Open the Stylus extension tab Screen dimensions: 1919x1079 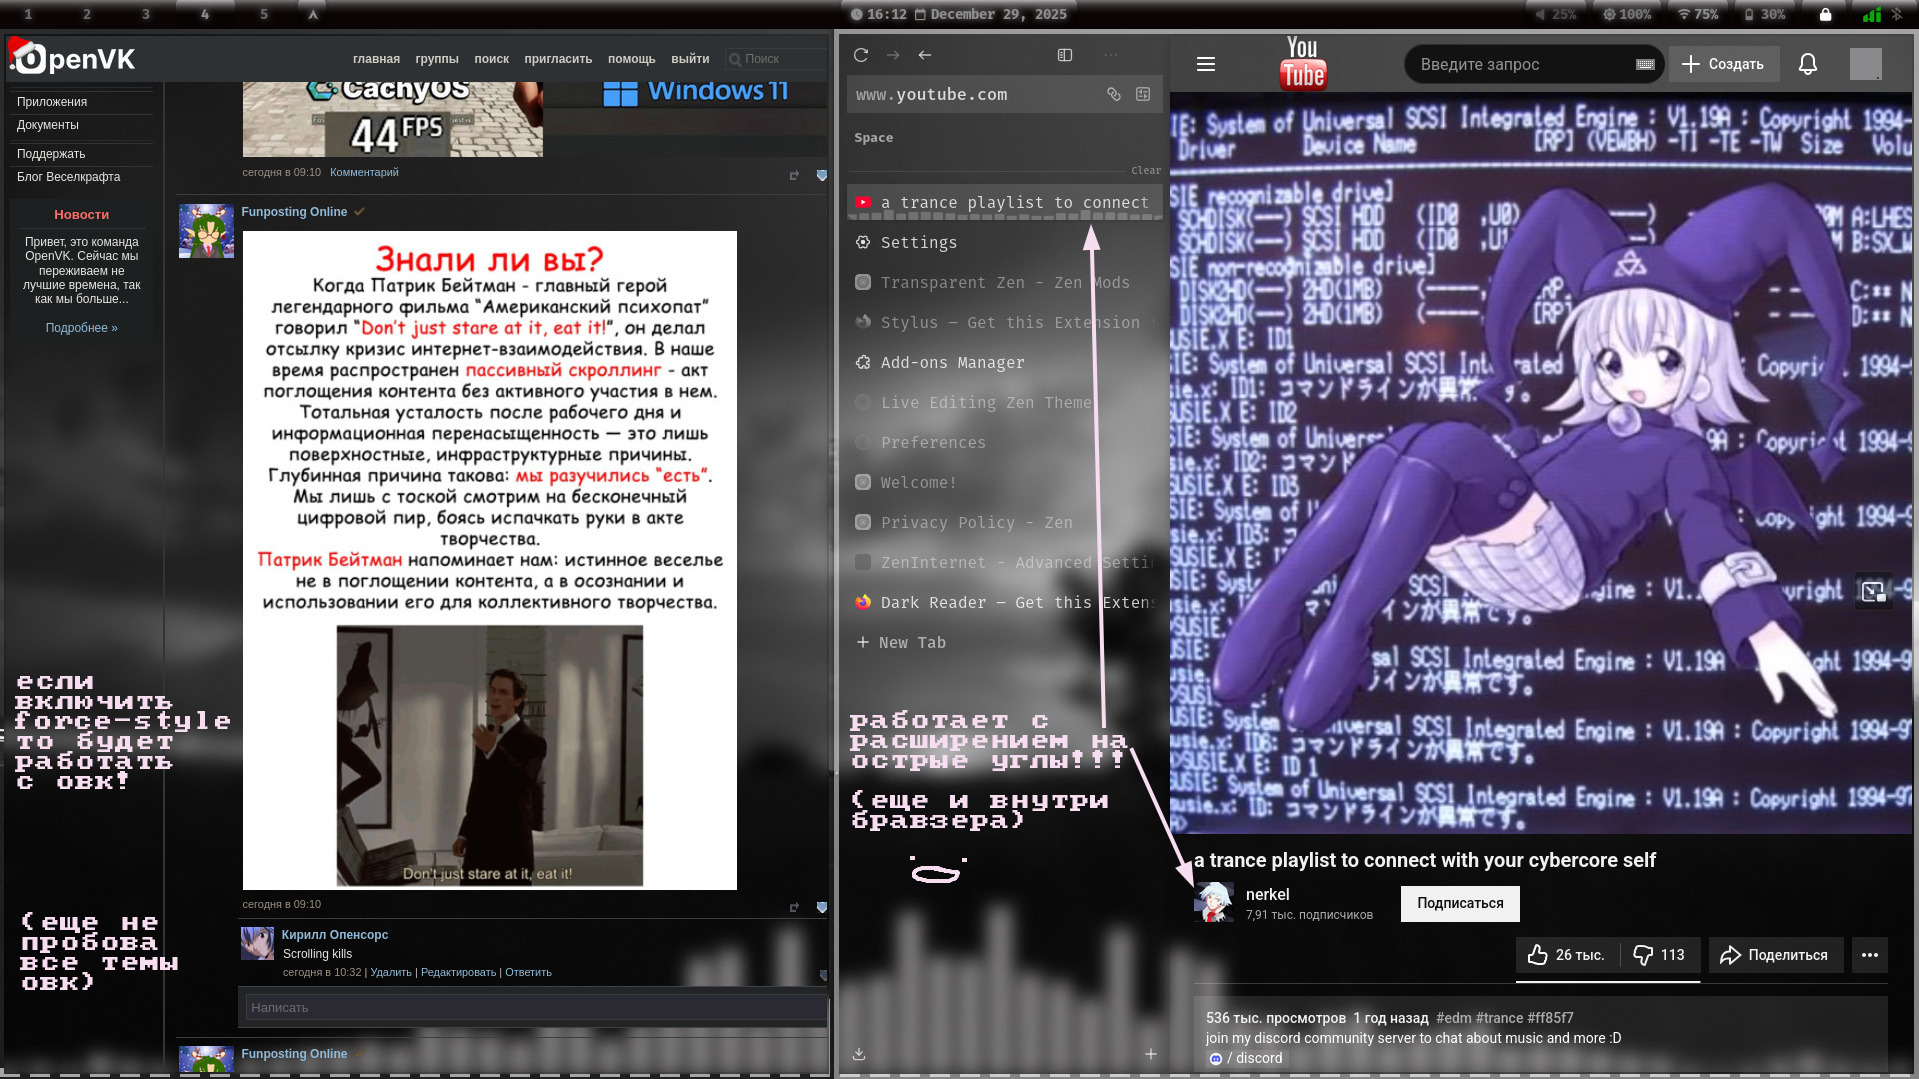coord(1004,322)
